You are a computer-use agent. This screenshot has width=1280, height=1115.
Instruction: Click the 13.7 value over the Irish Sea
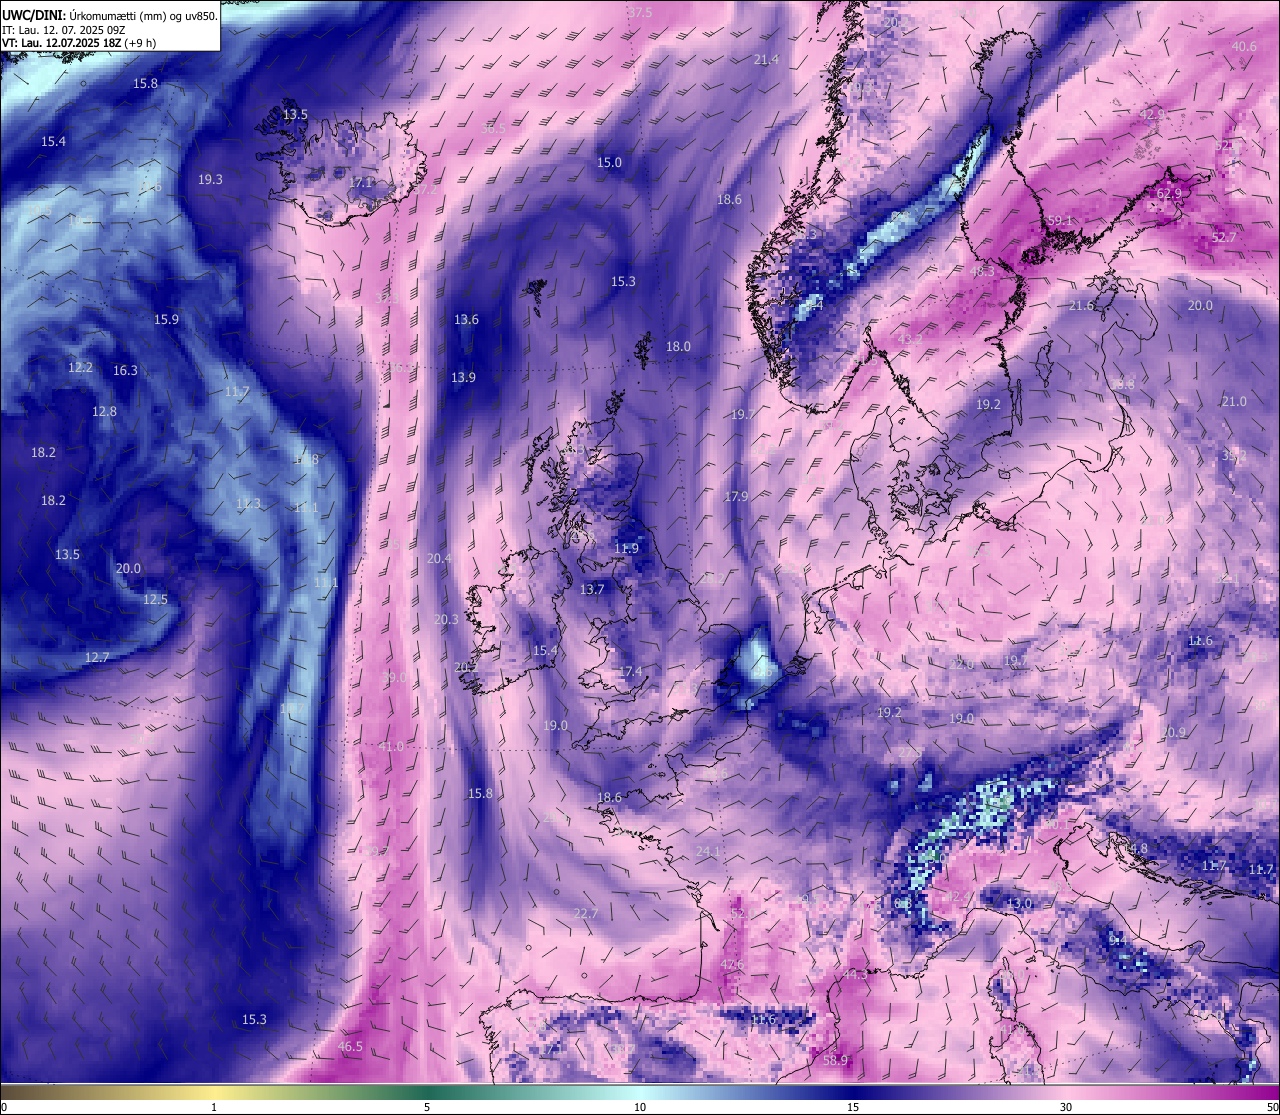[592, 590]
